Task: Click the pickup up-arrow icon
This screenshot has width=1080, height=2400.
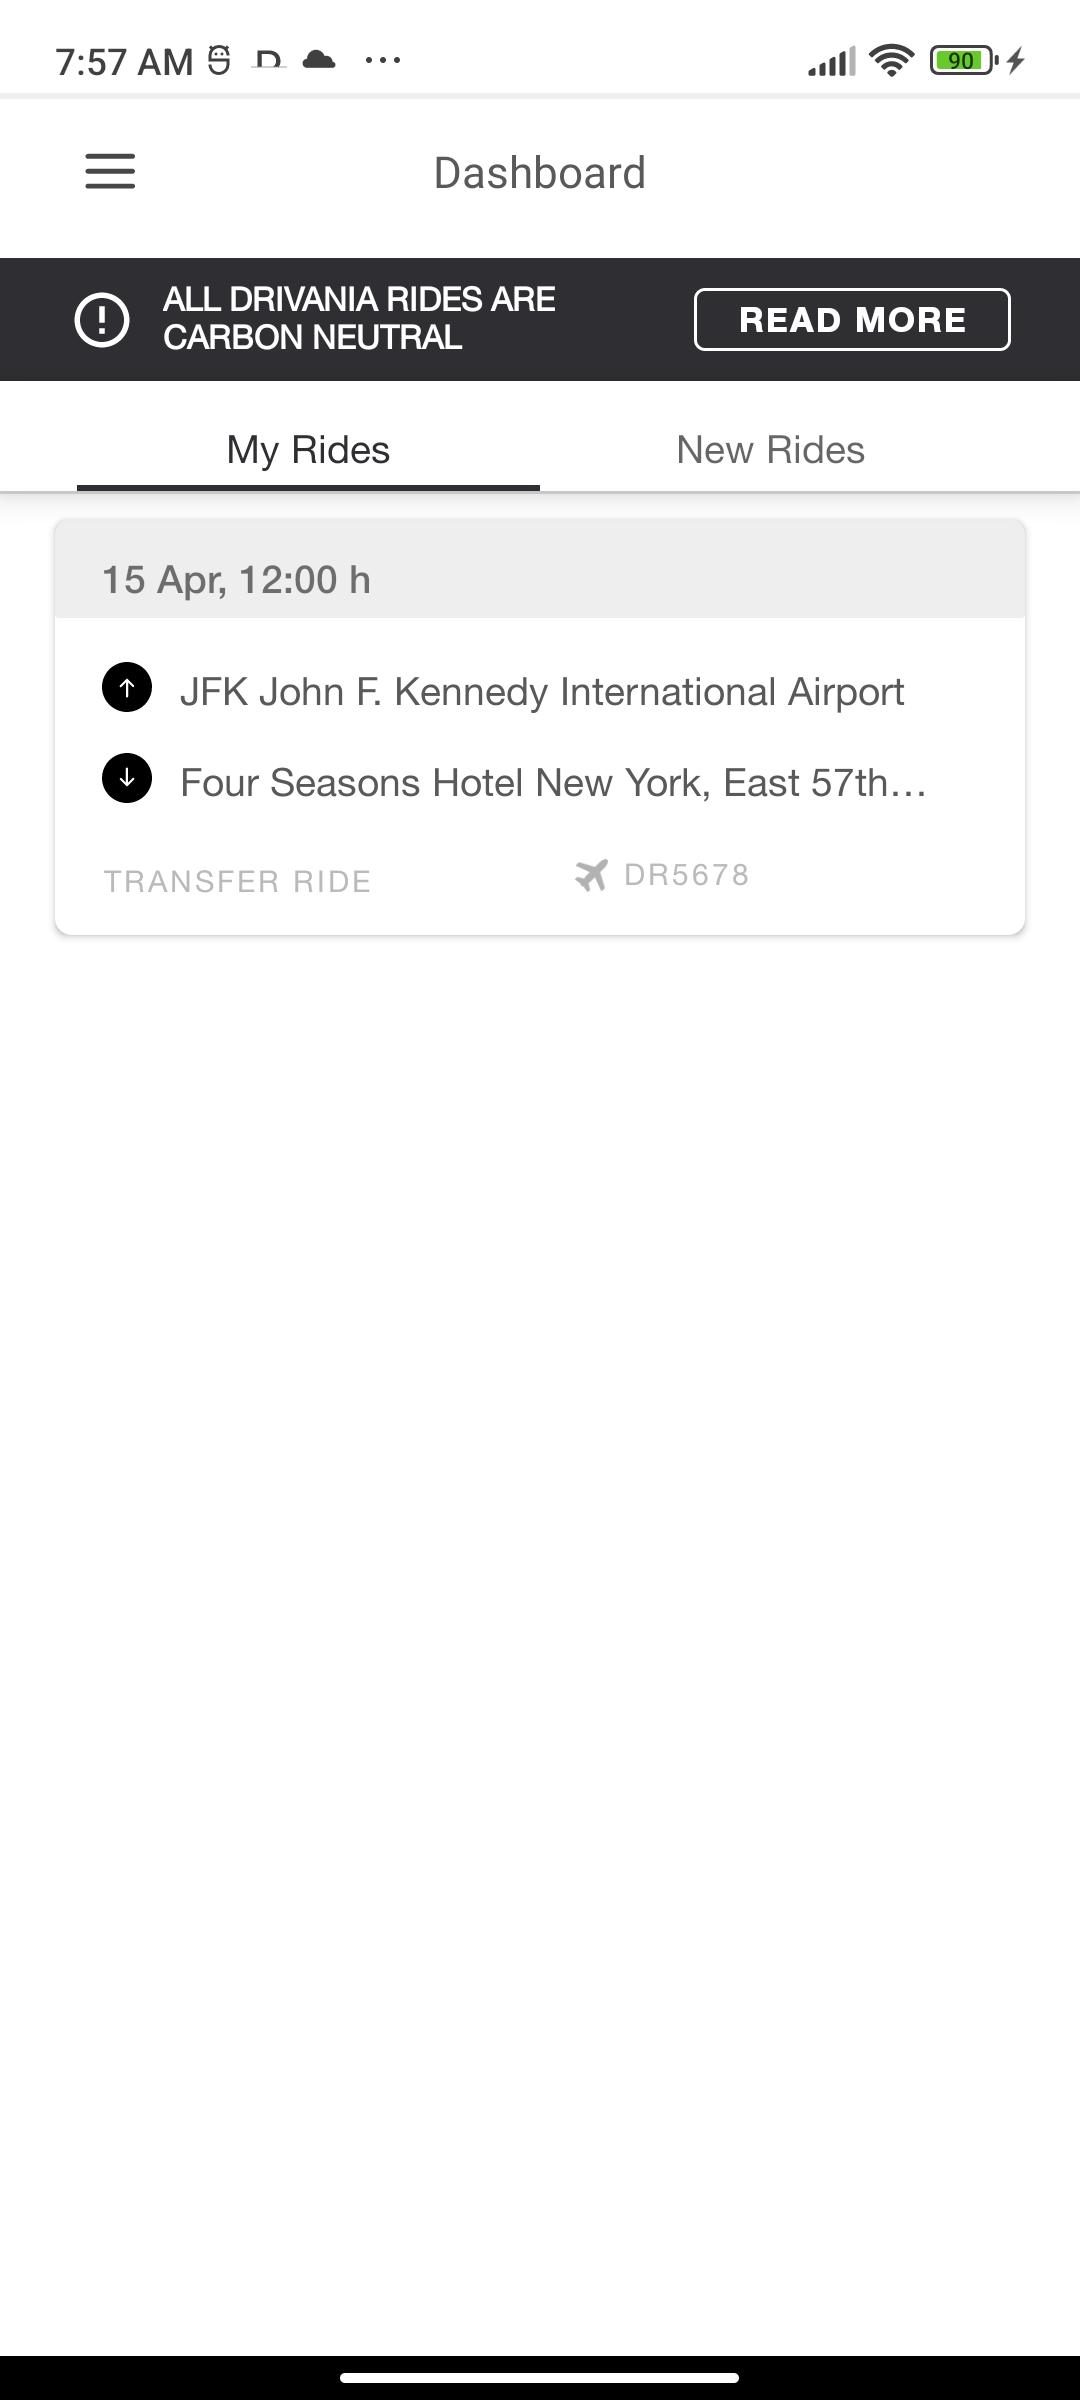Action: [x=127, y=688]
